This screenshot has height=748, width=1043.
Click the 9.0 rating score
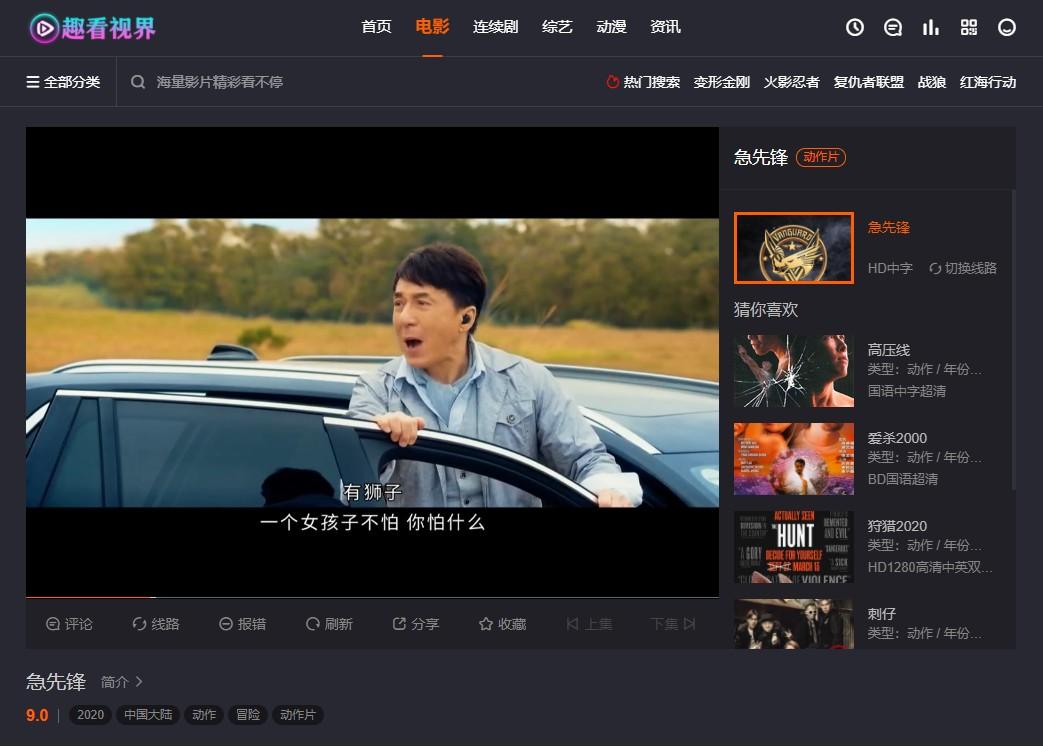(37, 715)
